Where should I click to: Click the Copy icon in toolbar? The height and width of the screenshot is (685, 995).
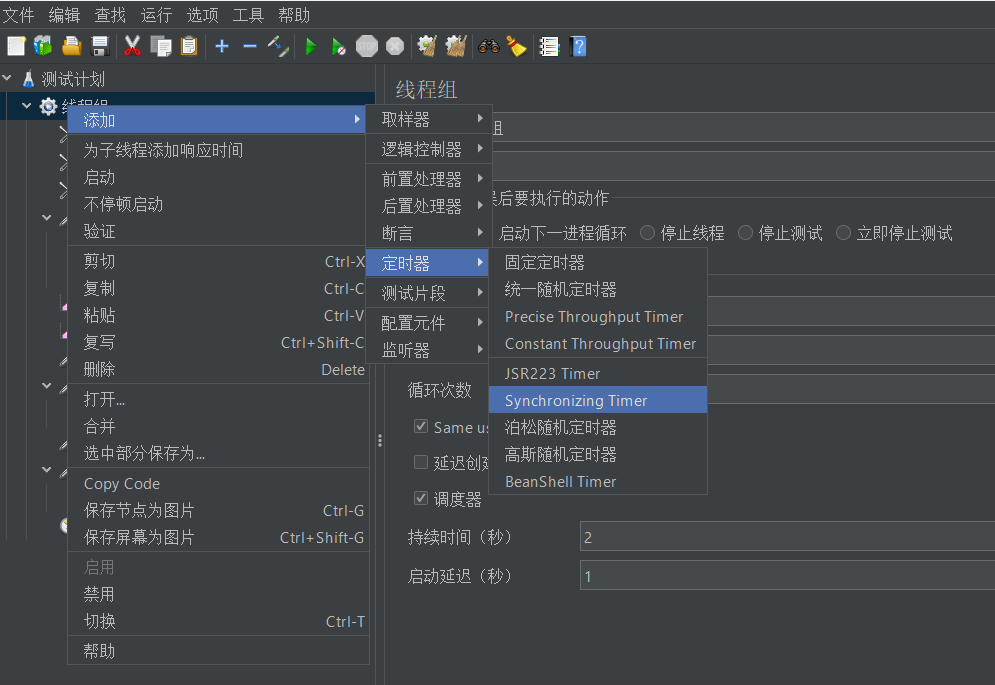(x=161, y=46)
